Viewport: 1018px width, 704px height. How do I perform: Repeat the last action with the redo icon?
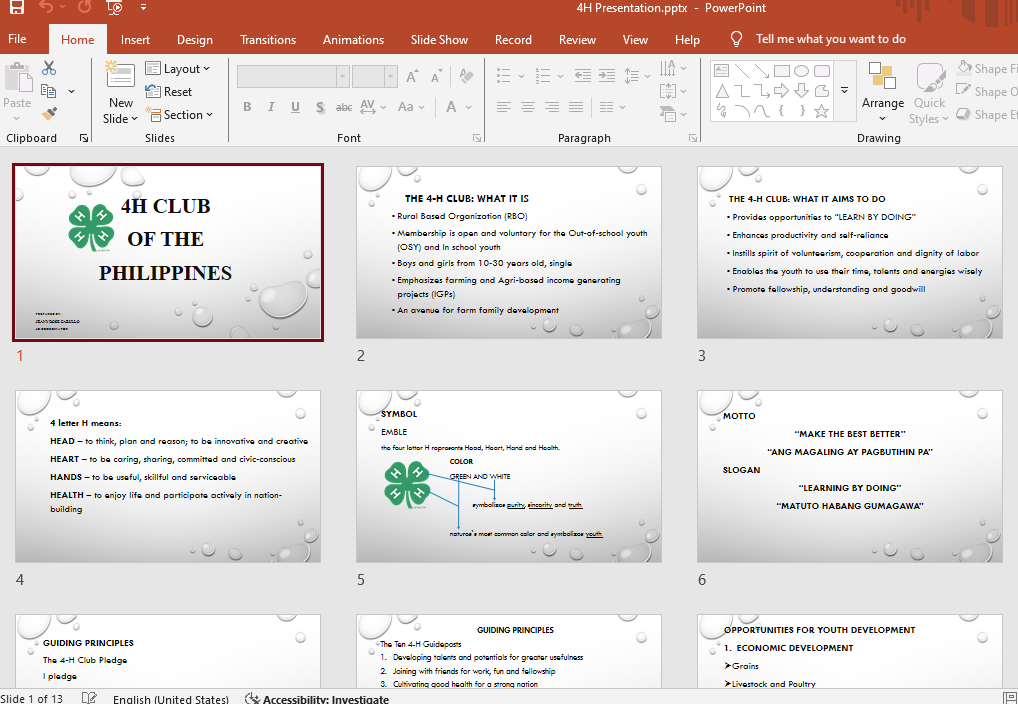pos(84,7)
